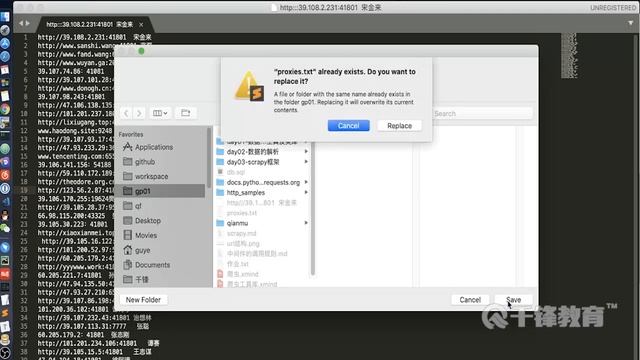Click line 36 text 60.205.179.2: 41801
This screenshot has height=360, width=640.
pyautogui.click(x=71, y=335)
